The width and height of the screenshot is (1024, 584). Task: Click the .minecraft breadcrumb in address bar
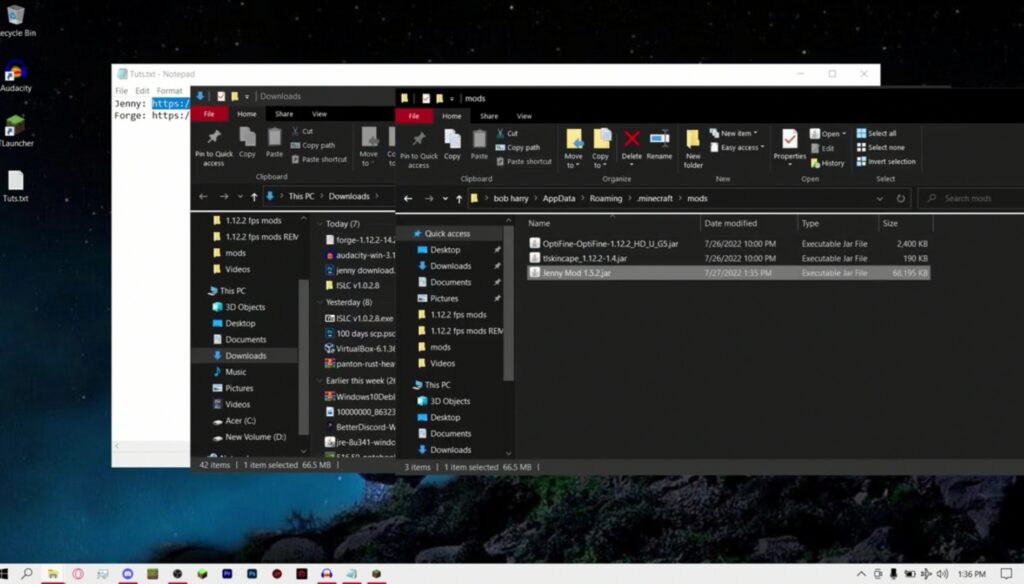tap(654, 199)
